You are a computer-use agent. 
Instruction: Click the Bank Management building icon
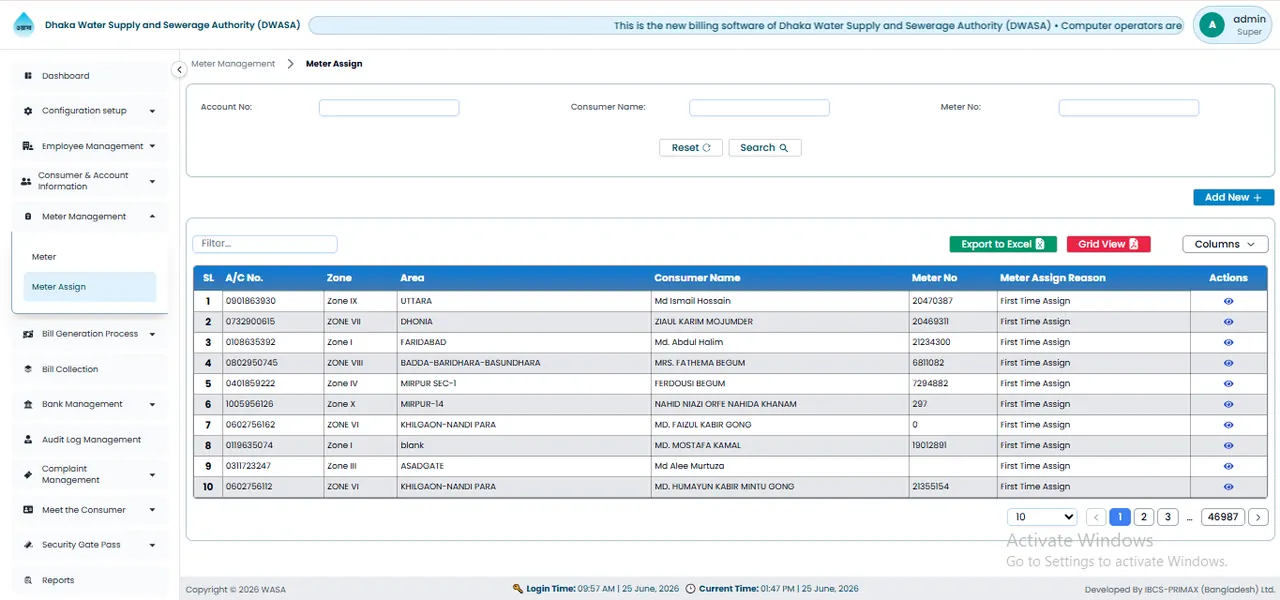29,405
